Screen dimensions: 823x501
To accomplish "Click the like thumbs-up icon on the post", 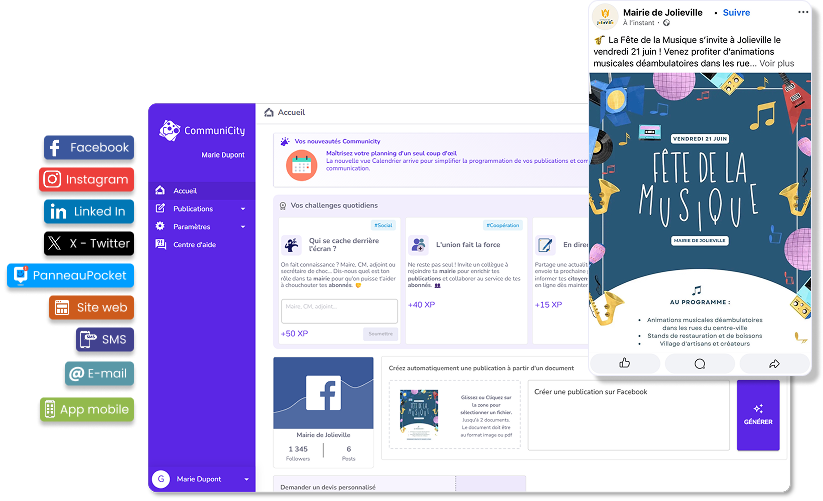I will 625,363.
